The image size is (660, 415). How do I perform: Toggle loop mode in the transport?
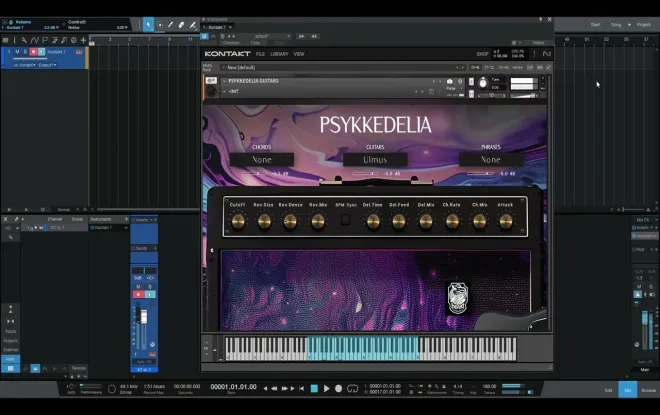click(352, 388)
